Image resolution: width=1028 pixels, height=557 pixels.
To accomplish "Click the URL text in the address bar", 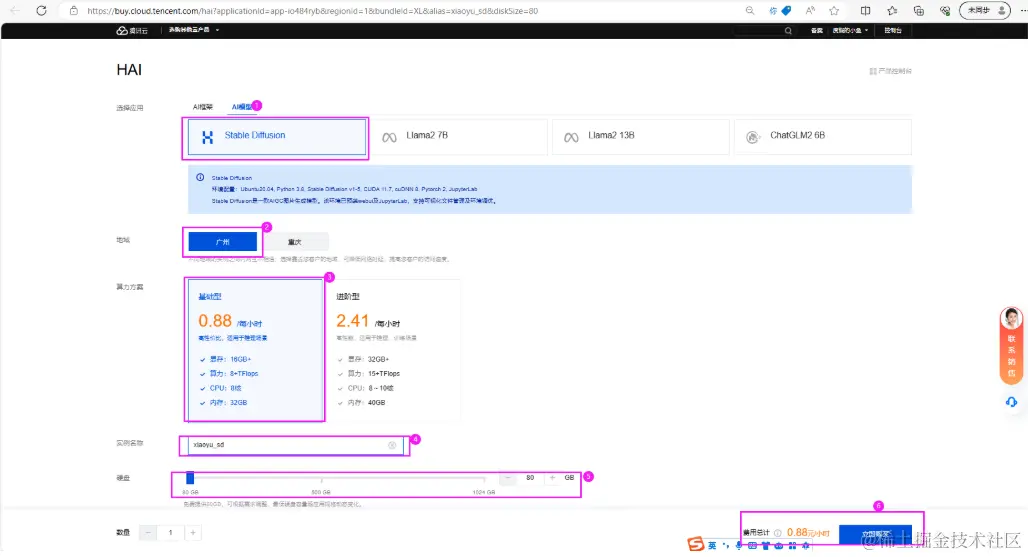I will [313, 10].
